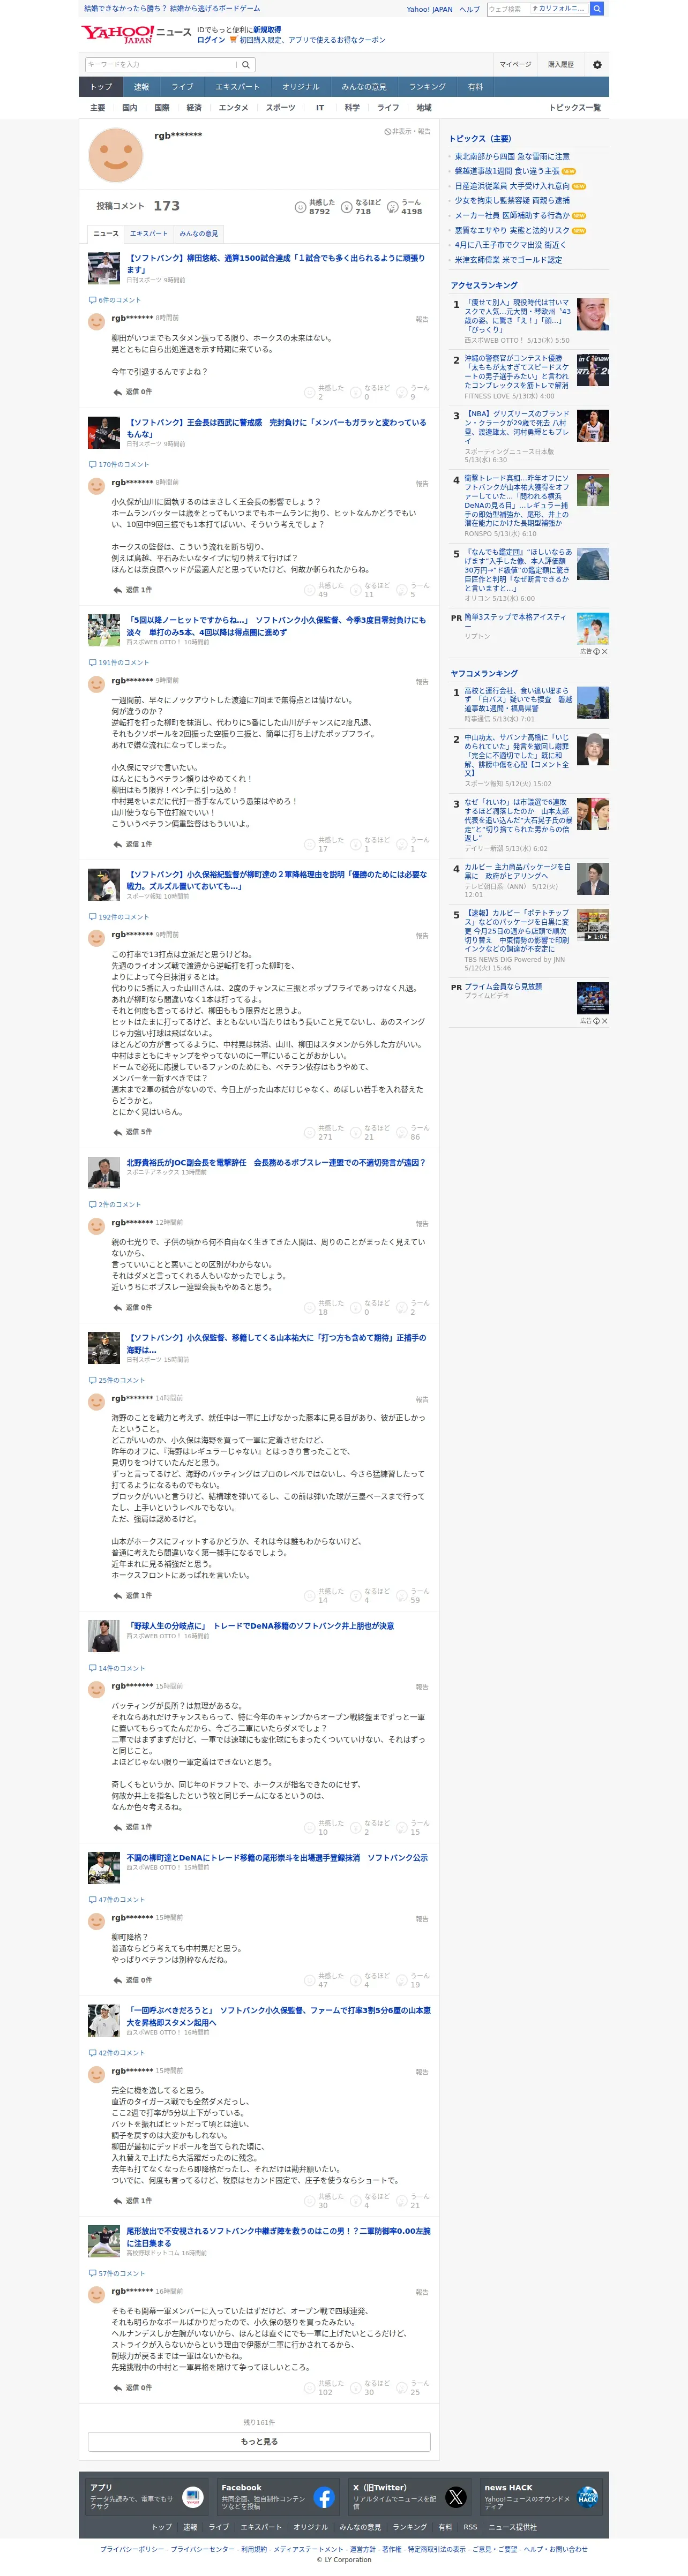Expand 返信 1件 under 山本祐大 comment
The width and height of the screenshot is (688, 2576).
pos(132,1595)
